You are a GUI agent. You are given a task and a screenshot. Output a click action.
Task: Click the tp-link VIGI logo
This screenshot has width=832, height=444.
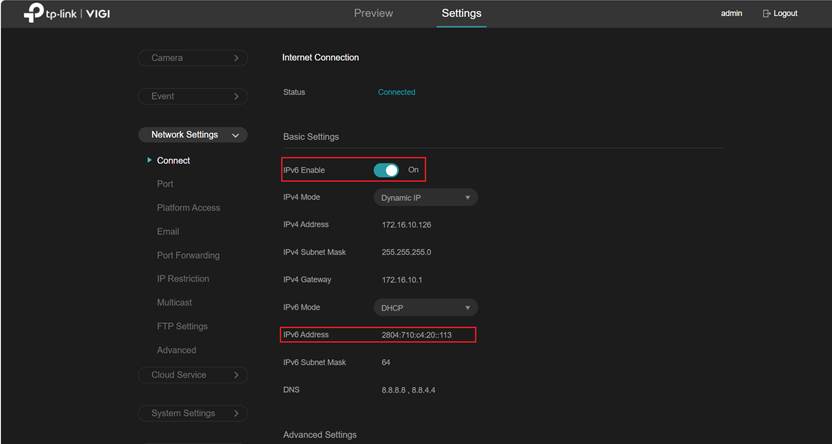coord(67,14)
